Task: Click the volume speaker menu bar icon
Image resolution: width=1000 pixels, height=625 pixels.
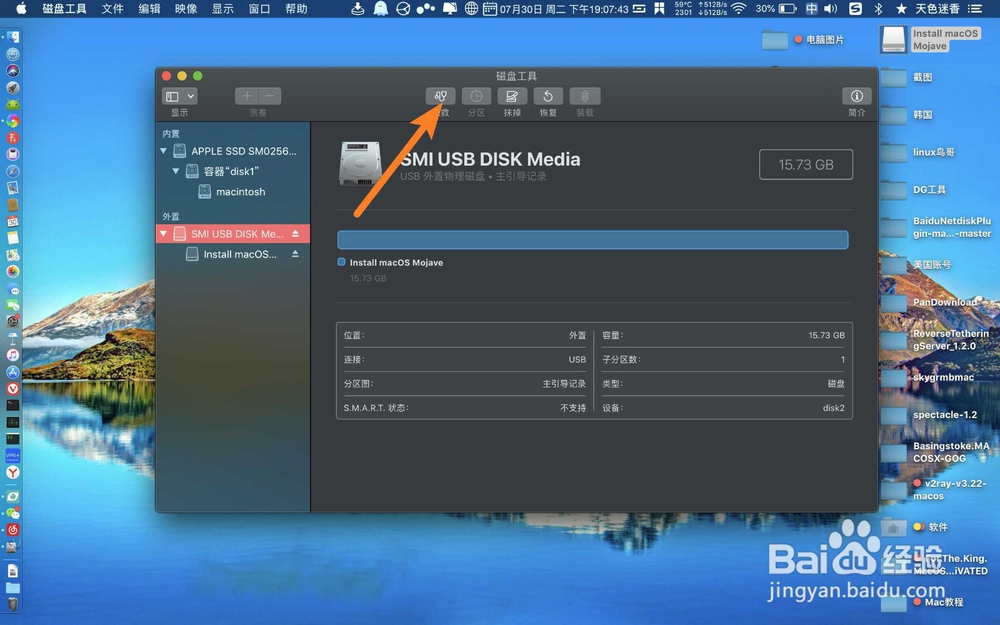Action: tap(830, 8)
